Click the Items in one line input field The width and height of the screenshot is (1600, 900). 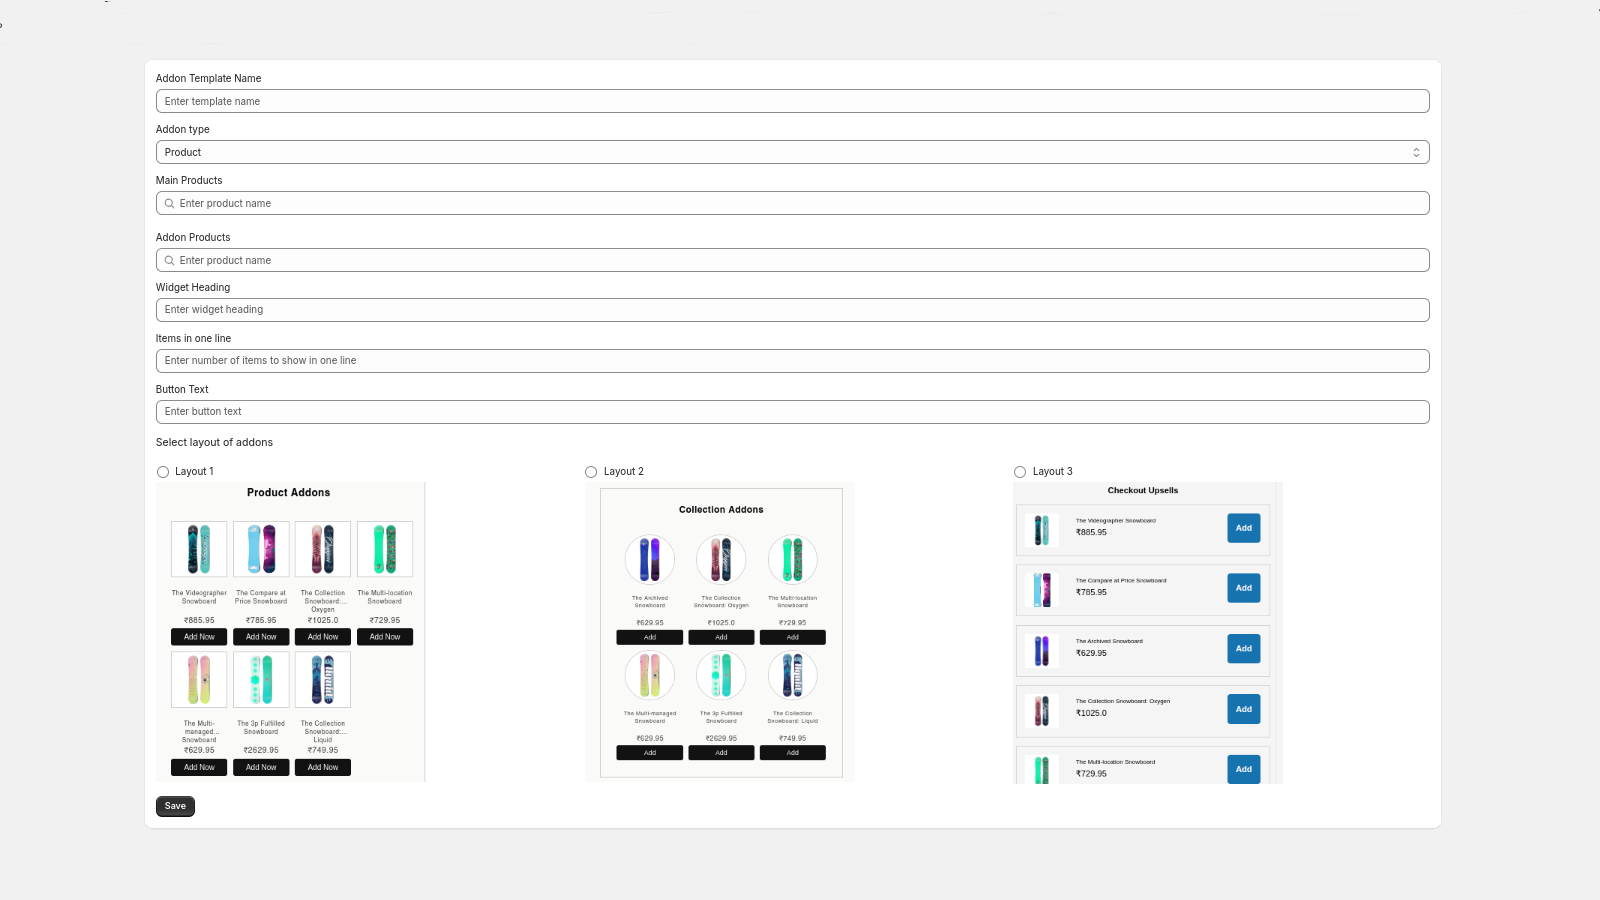792,360
